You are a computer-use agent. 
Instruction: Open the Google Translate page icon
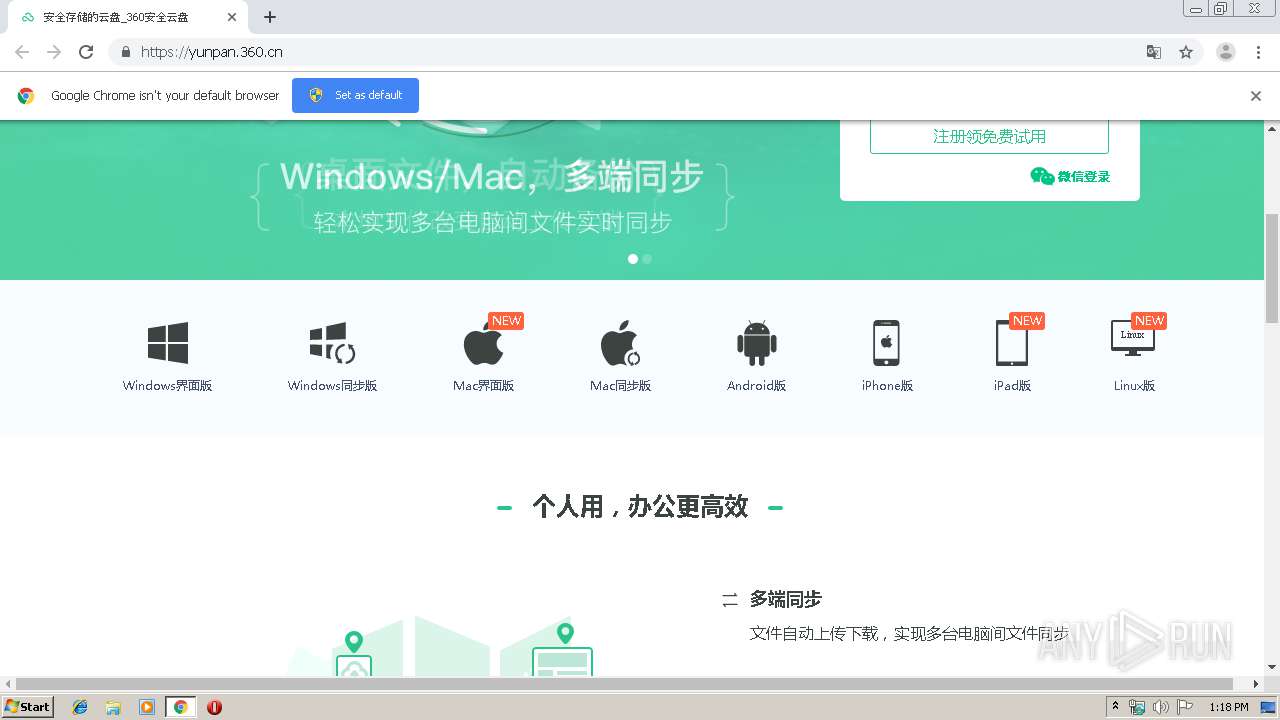point(1153,52)
